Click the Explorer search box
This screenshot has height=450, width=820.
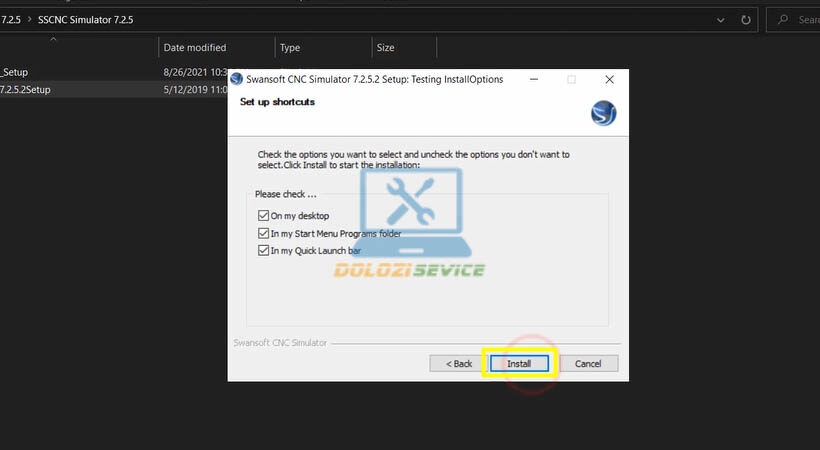tap(793, 20)
